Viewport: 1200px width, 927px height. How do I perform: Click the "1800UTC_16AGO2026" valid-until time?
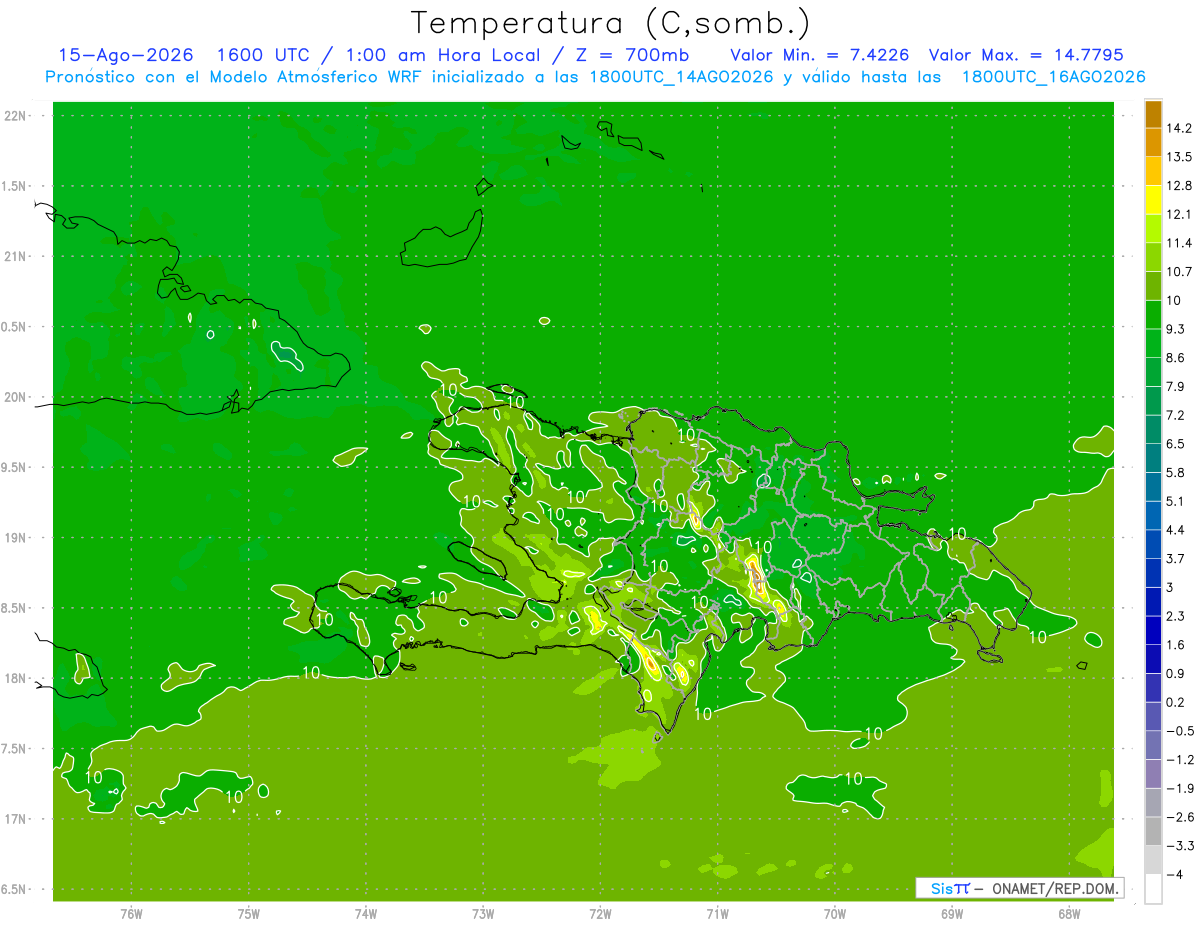pos(1053,77)
